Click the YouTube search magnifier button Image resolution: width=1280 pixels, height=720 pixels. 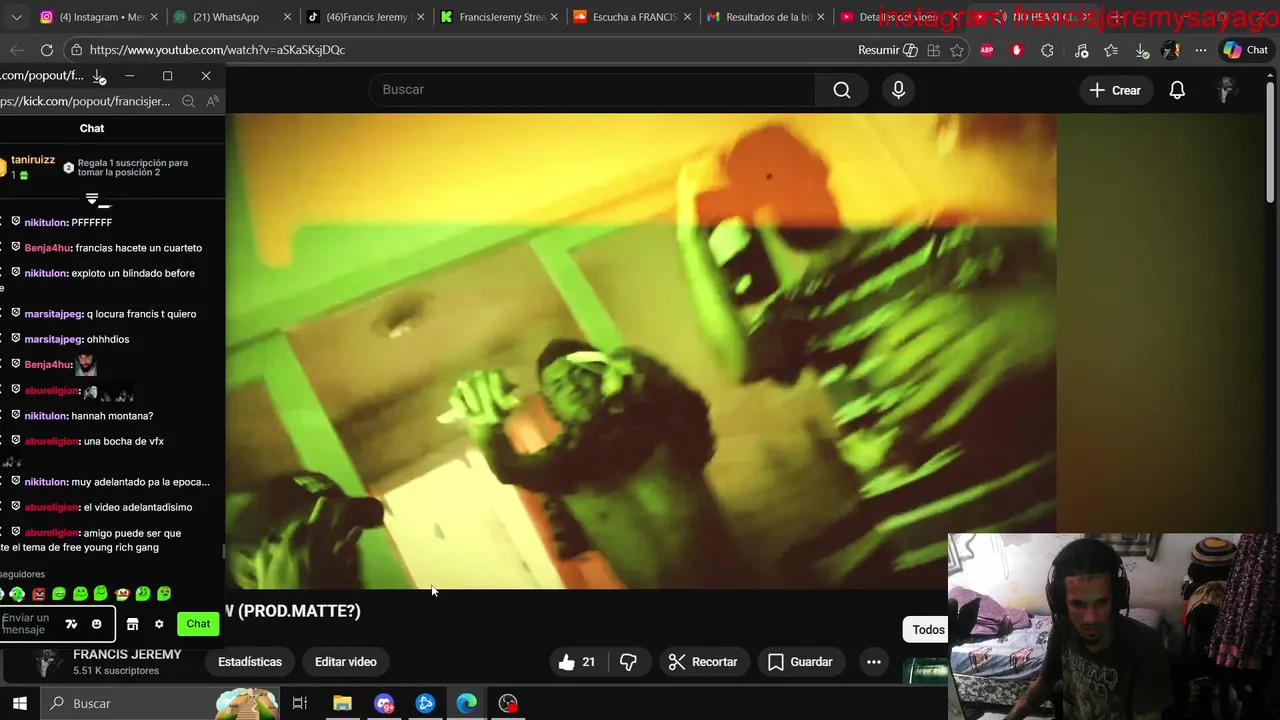coord(842,90)
